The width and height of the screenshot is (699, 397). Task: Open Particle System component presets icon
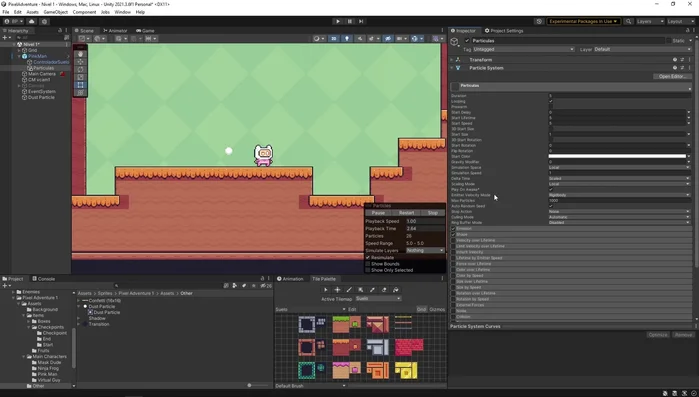coord(682,68)
